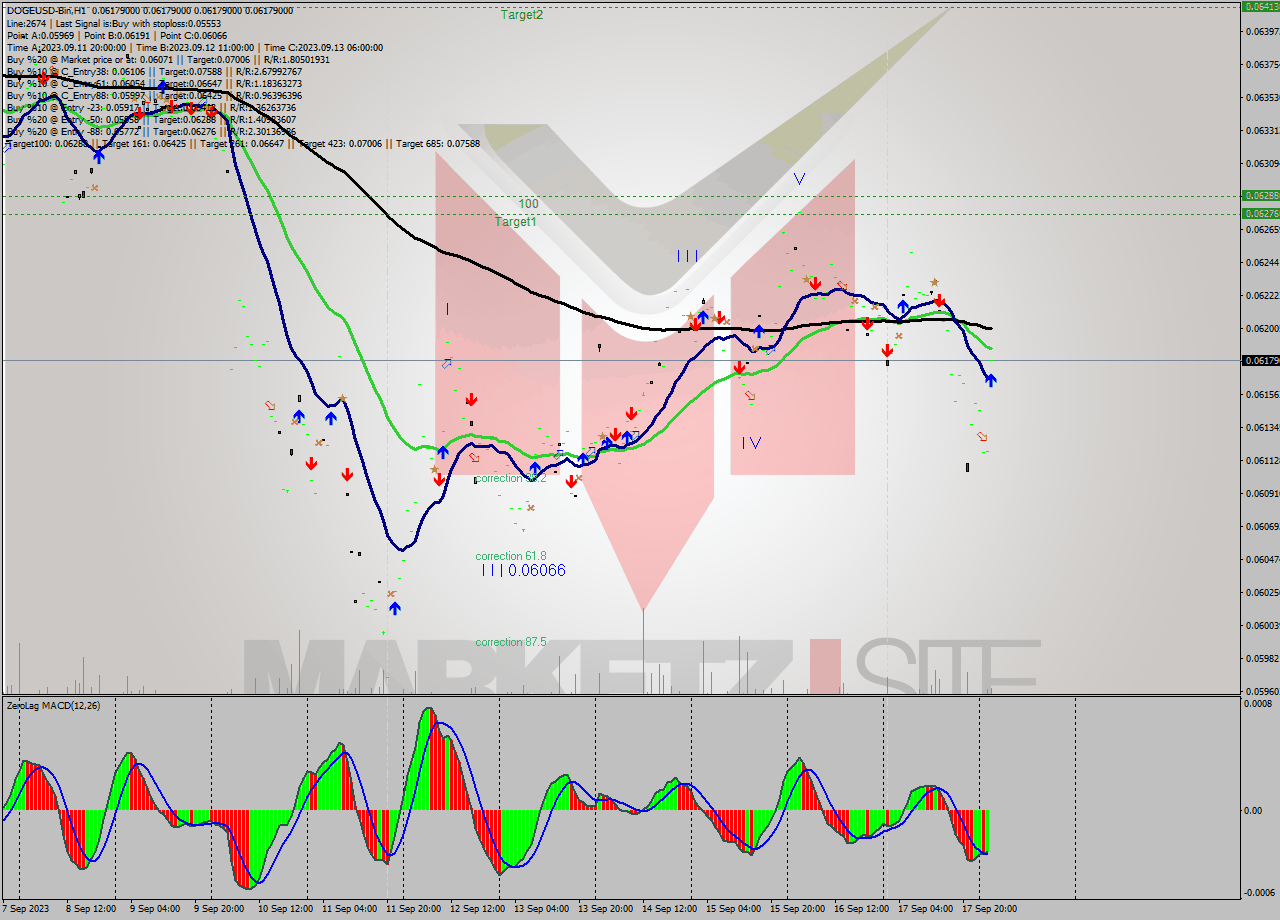Image resolution: width=1280 pixels, height=920 pixels.
Task: Click the '9 Sep 20:00' time label
Action: pos(219,909)
